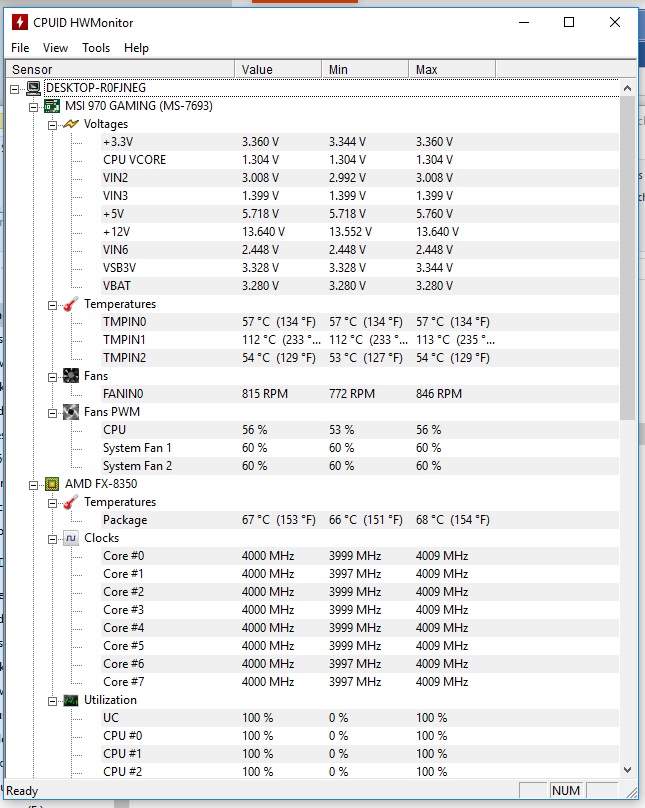Open the Help menu
The height and width of the screenshot is (808, 645).
[x=136, y=48]
